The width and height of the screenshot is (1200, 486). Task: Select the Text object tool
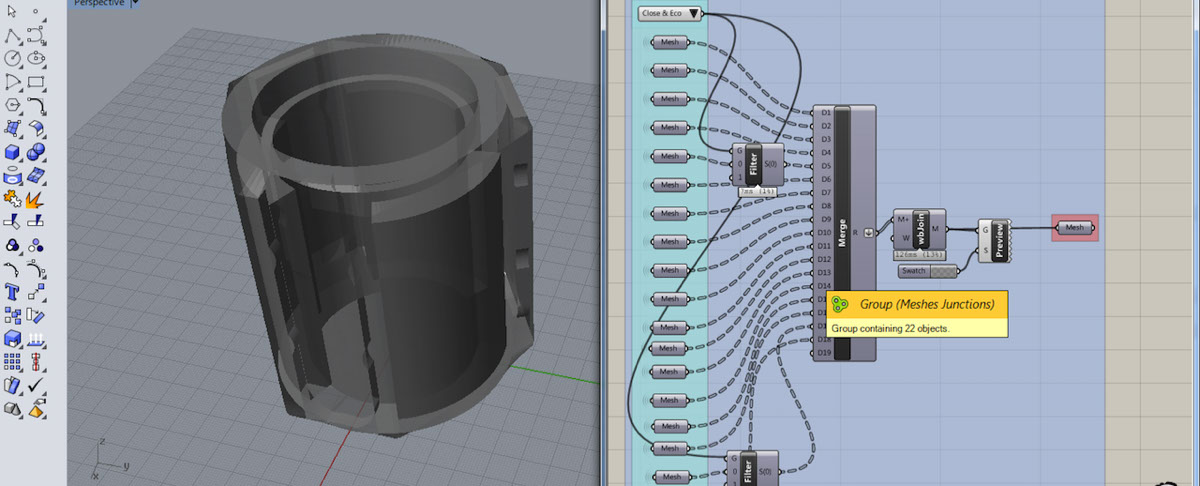[13, 292]
